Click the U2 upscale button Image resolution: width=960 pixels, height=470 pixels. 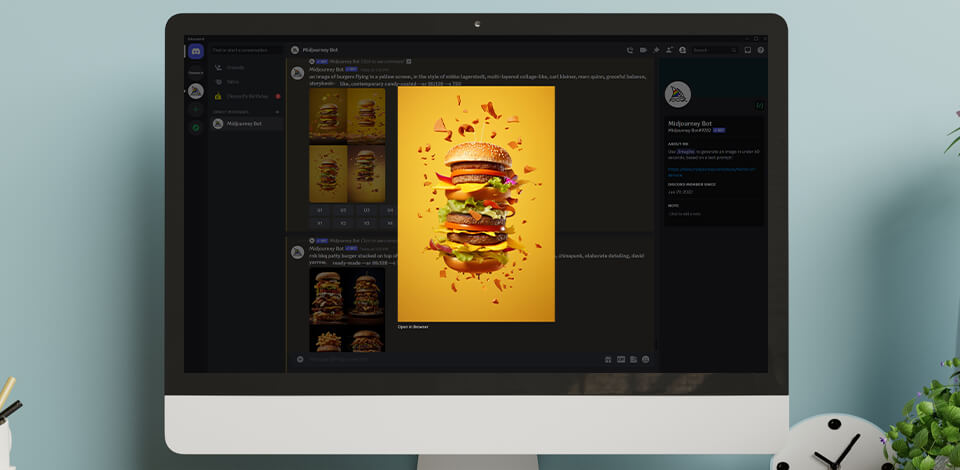pyautogui.click(x=343, y=210)
